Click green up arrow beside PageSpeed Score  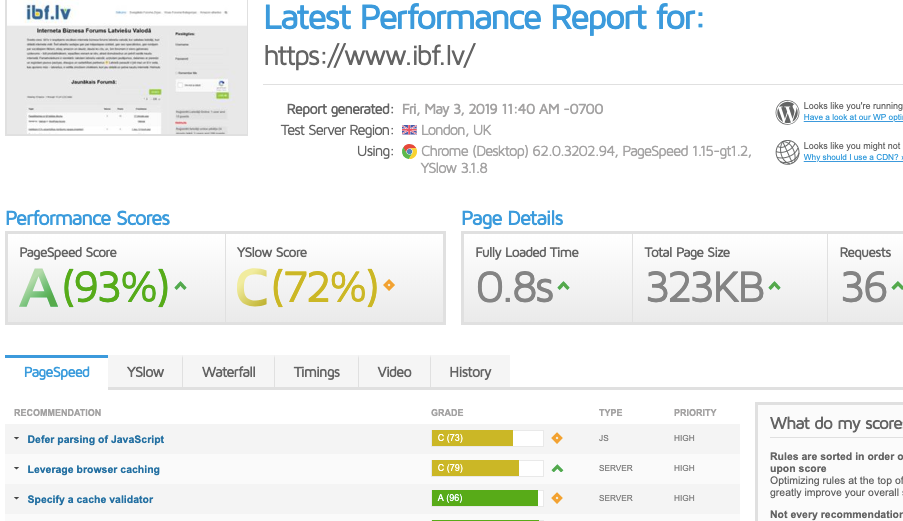click(x=181, y=287)
